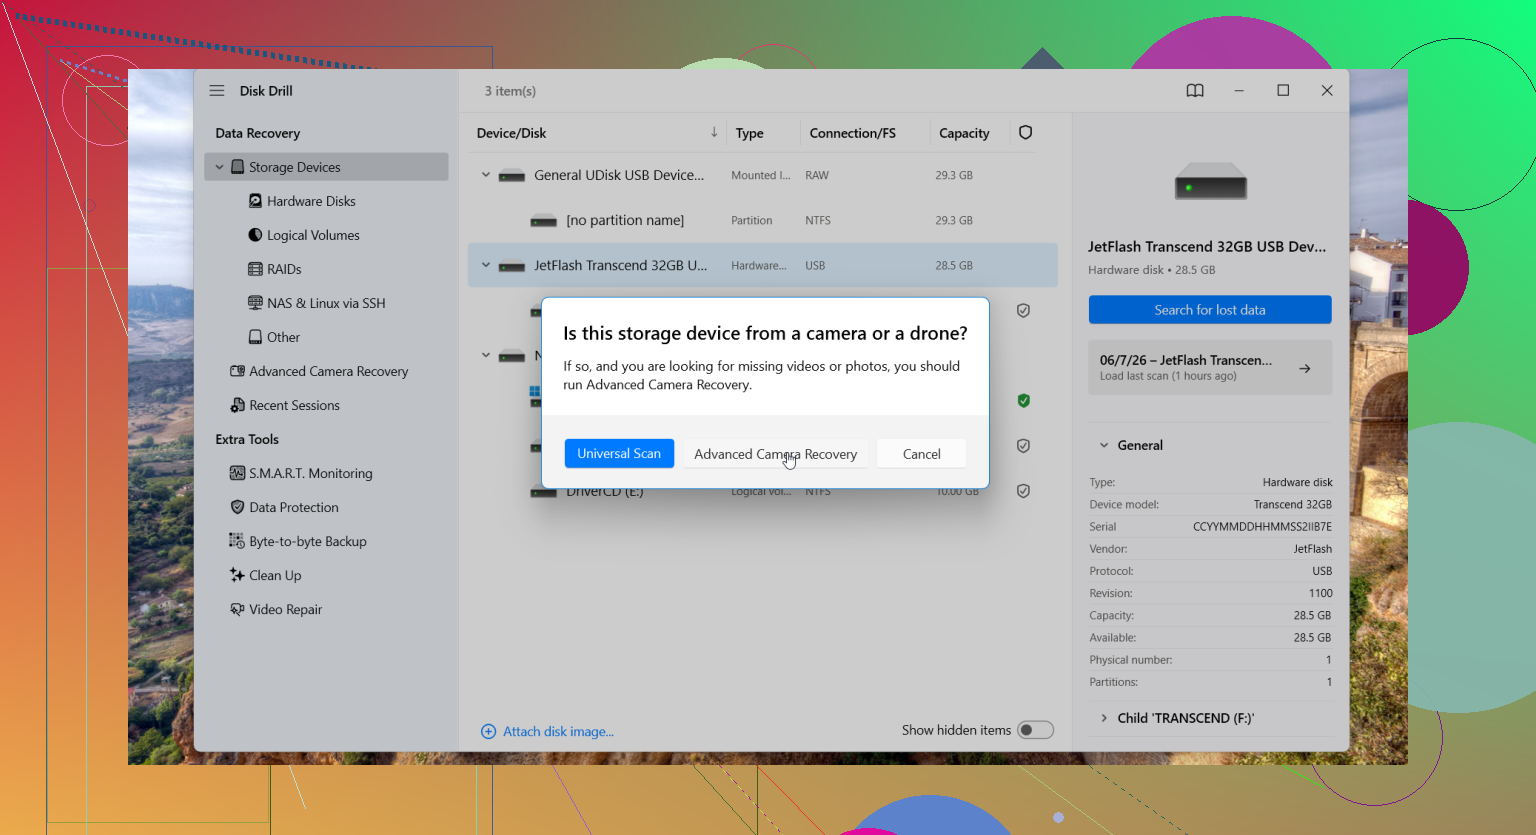
Task: Open the book-shaped help icon in the title bar
Action: (1195, 91)
